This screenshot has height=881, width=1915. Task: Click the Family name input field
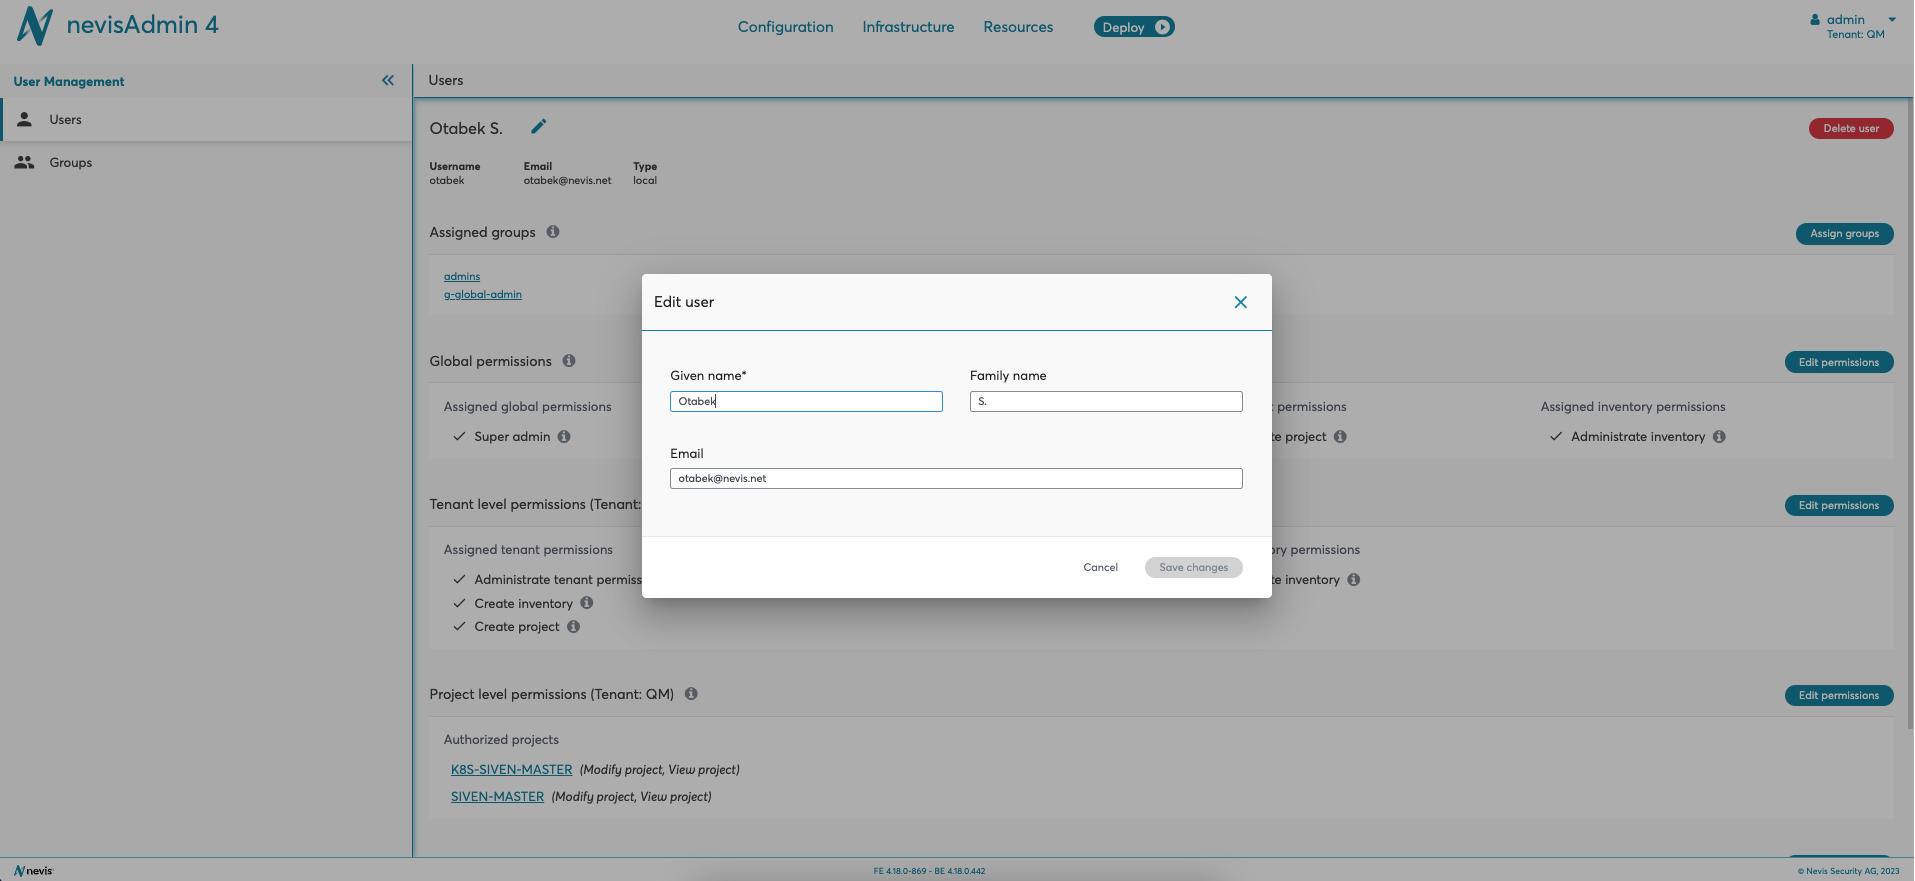click(1105, 401)
